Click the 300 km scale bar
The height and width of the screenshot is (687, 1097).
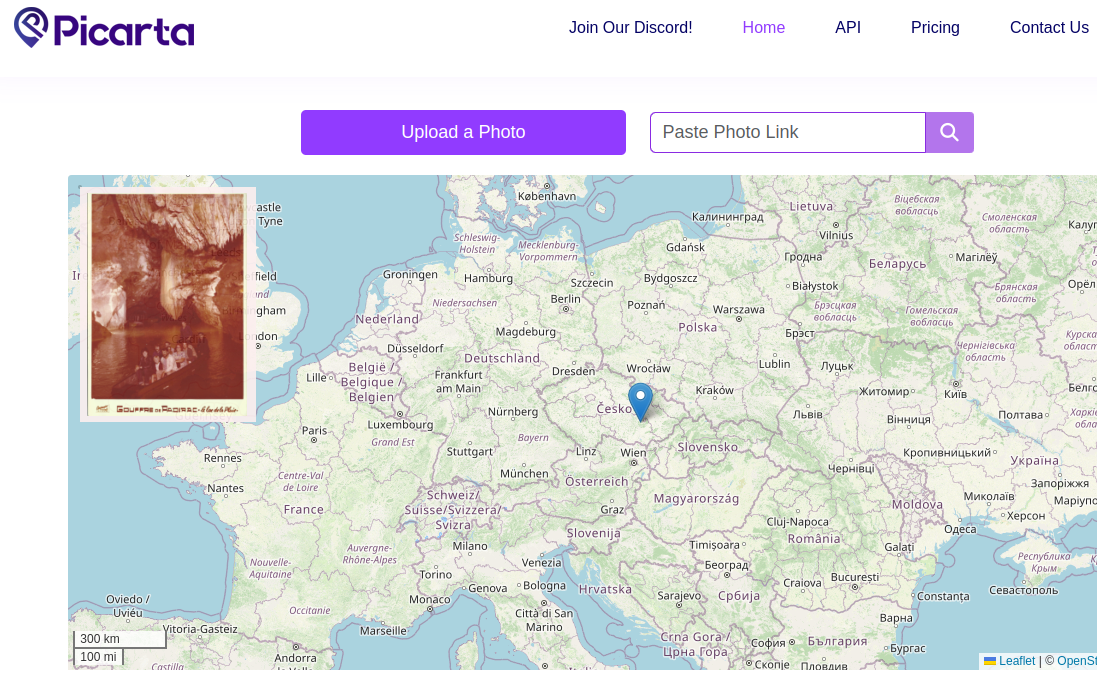(120, 639)
